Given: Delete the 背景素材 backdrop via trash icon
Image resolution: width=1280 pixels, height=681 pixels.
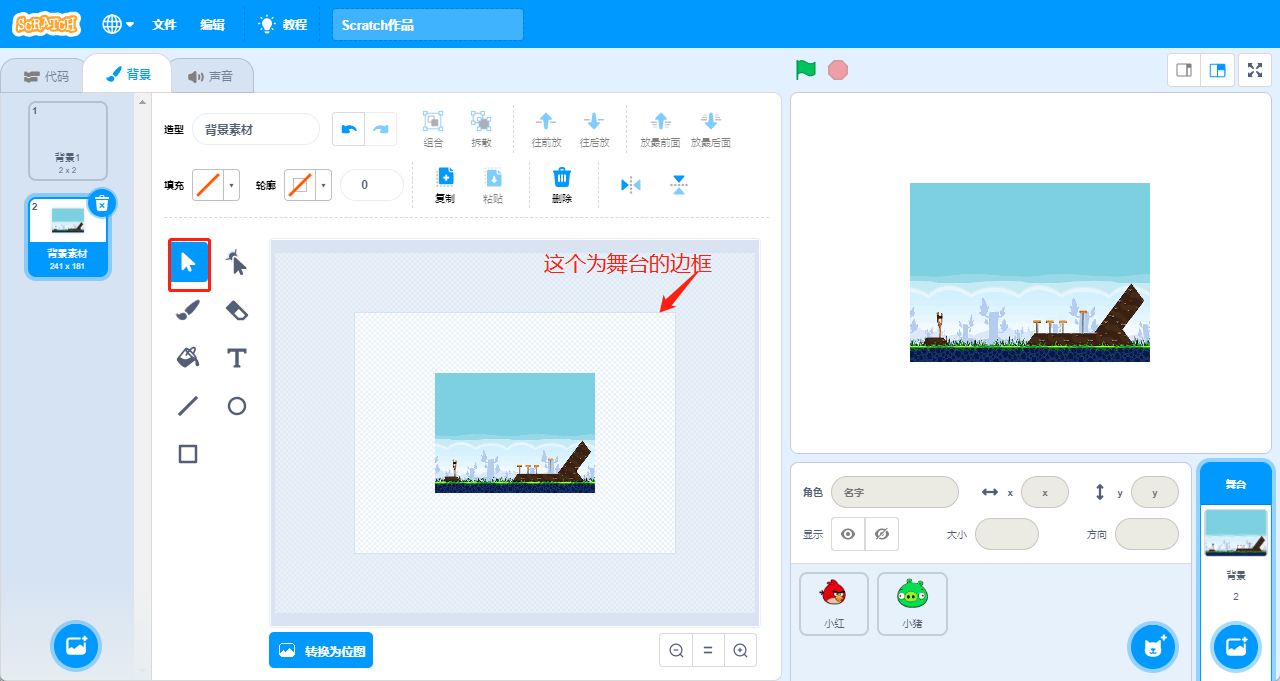Looking at the screenshot, I should pos(101,203).
